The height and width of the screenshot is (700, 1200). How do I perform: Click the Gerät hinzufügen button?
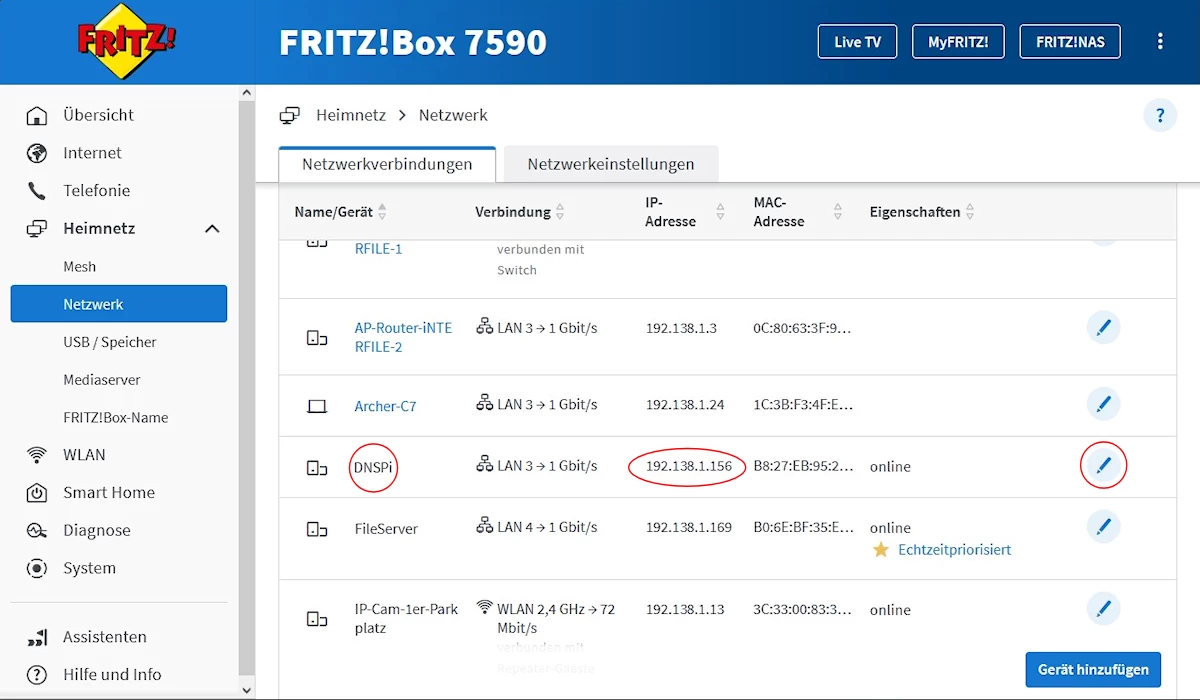pos(1093,670)
